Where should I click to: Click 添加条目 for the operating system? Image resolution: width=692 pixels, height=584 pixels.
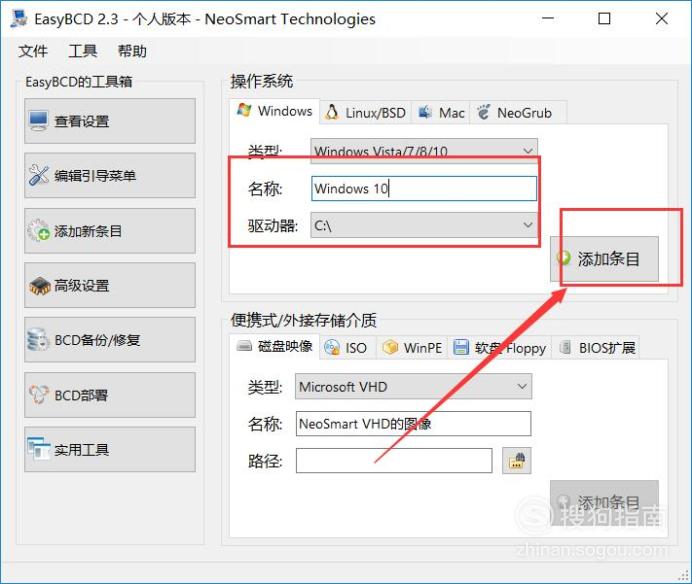tap(604, 259)
